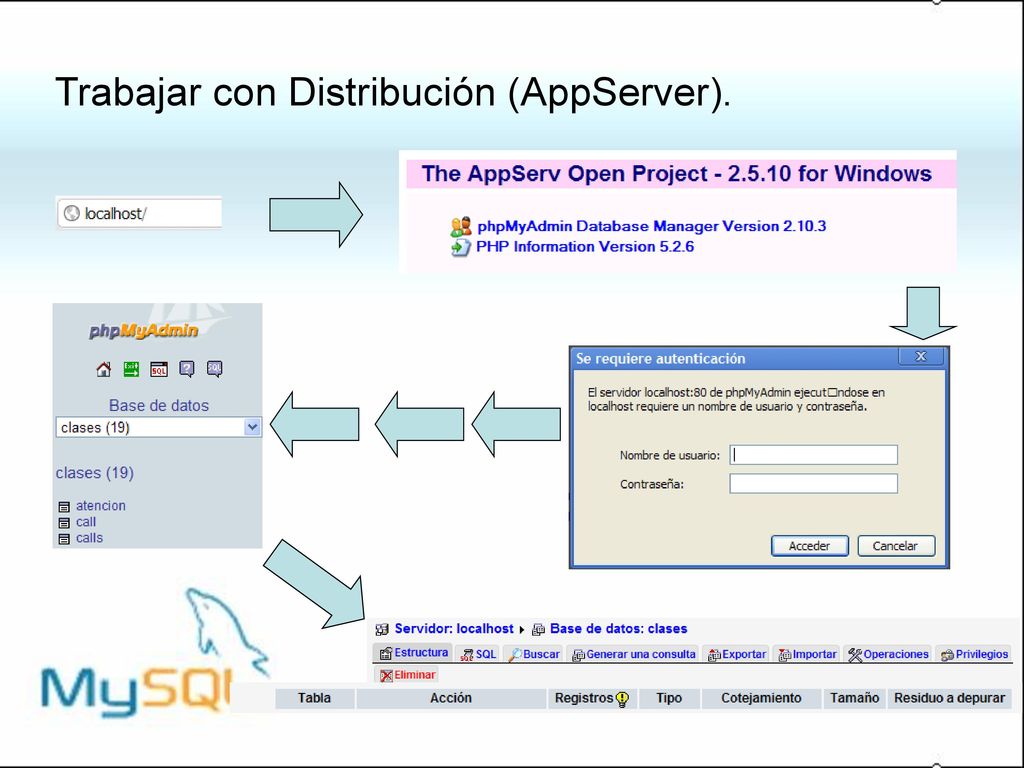1024x768 pixels.
Task: Click the Acción column header
Action: pyautogui.click(x=451, y=698)
